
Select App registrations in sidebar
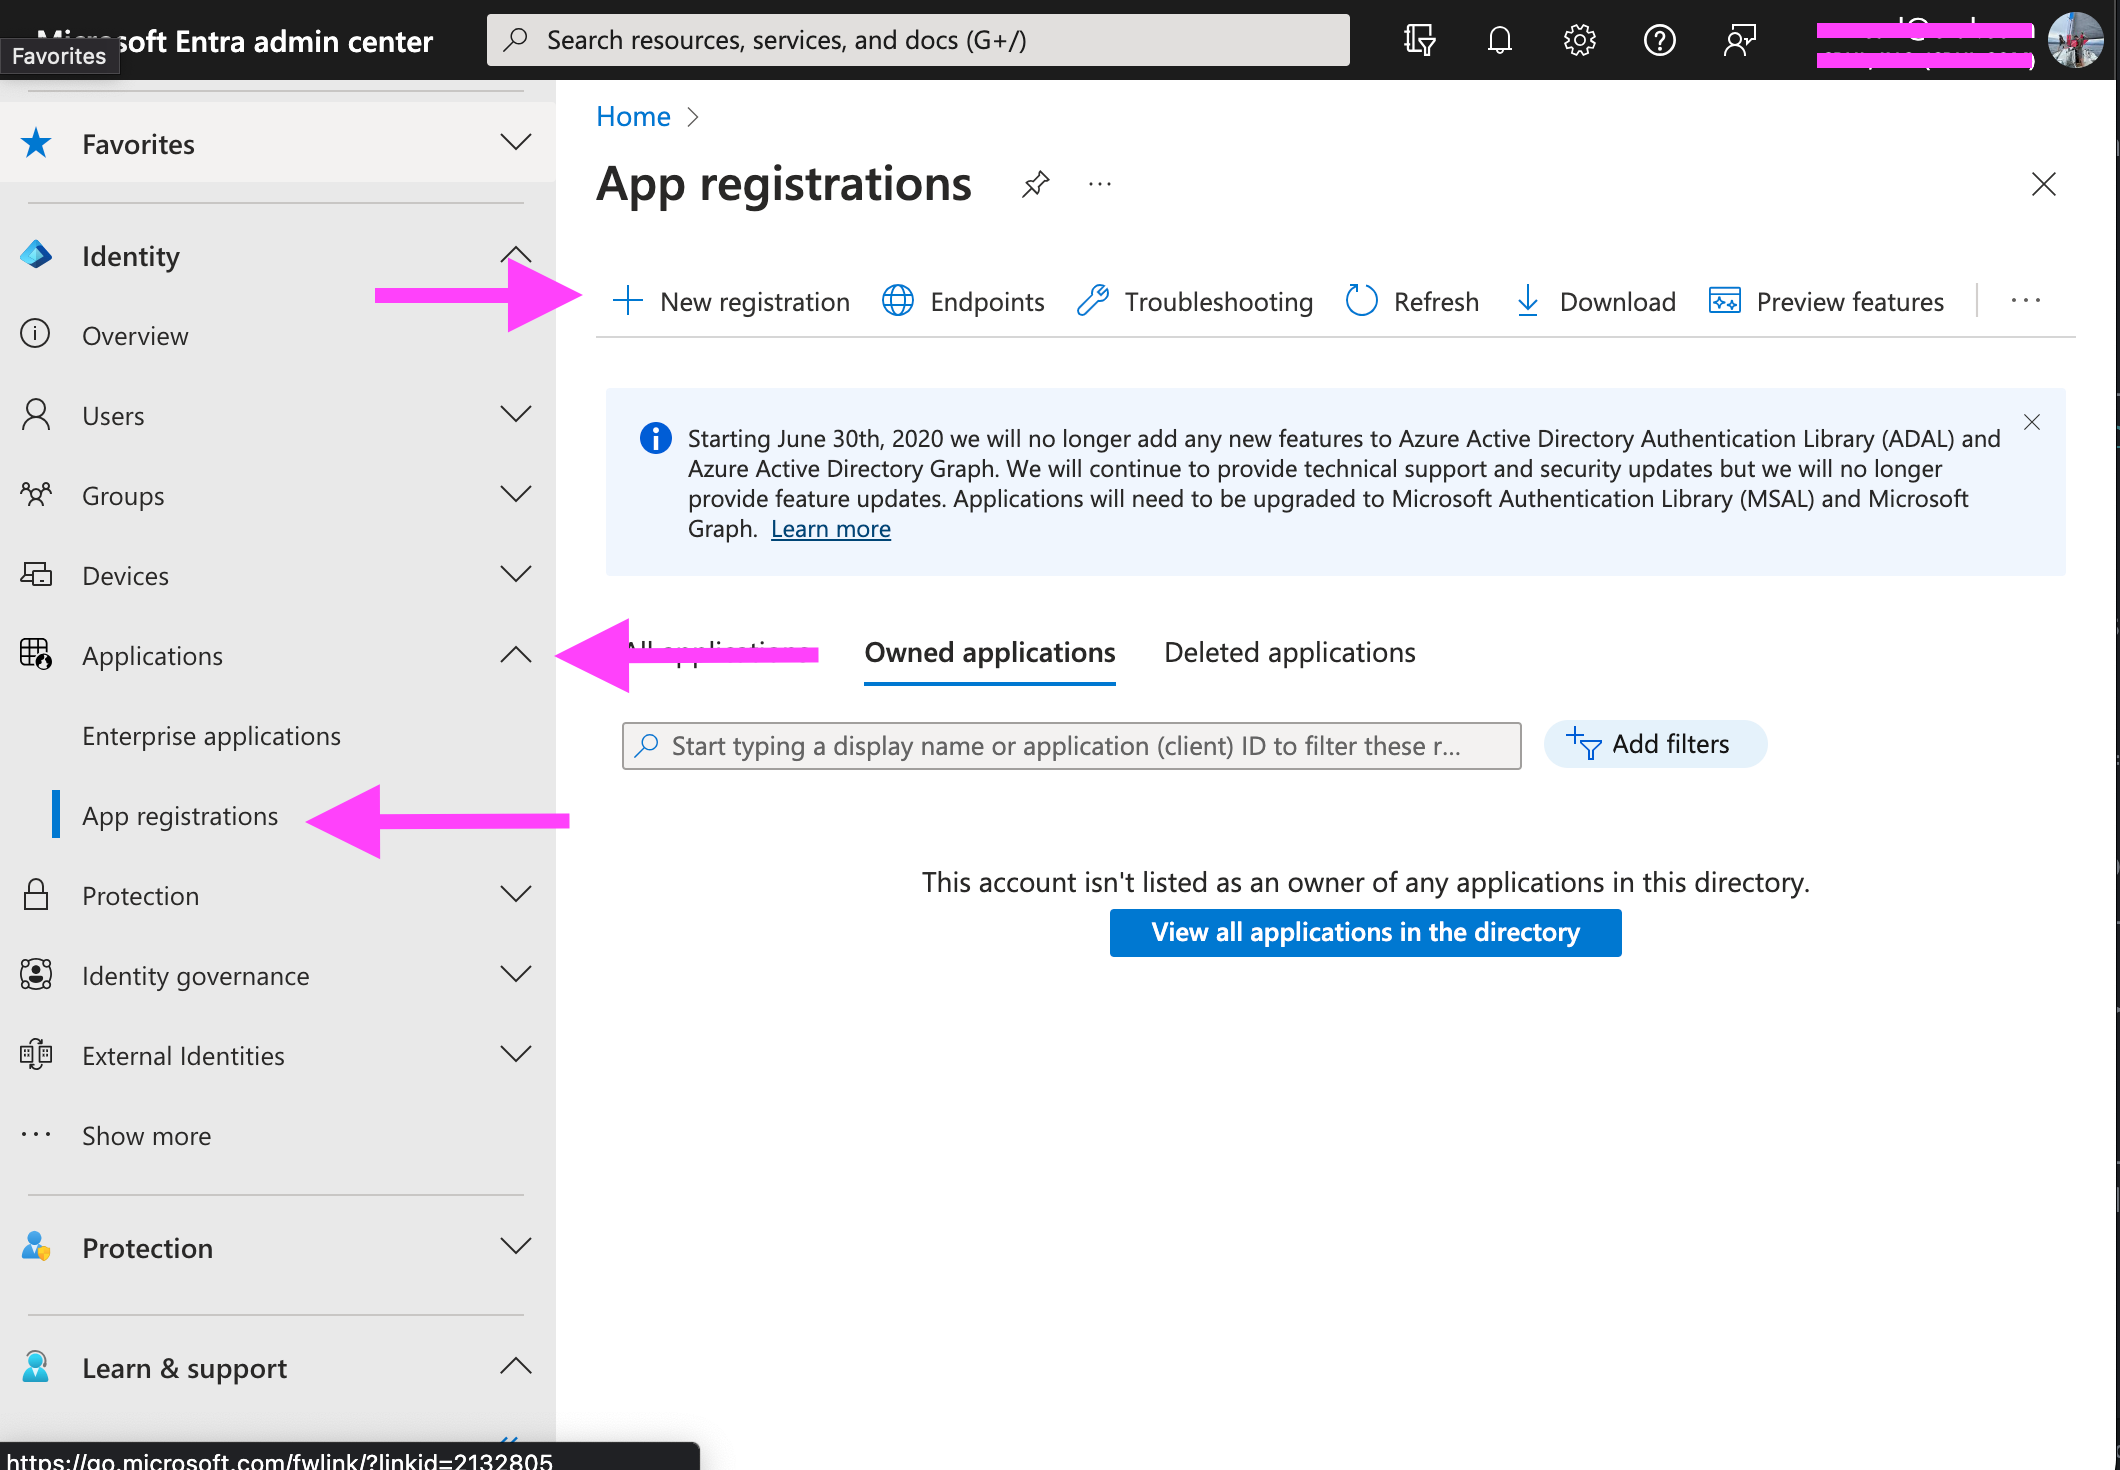pos(180,816)
